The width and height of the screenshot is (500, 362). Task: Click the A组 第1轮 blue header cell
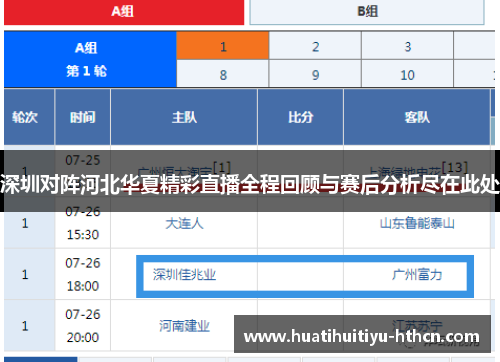[90, 59]
